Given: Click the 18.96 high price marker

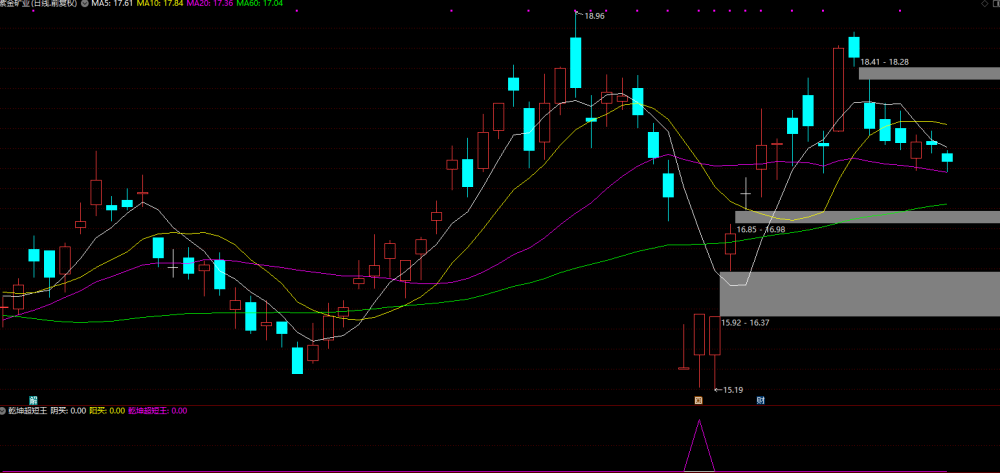Looking at the screenshot, I should click(593, 16).
